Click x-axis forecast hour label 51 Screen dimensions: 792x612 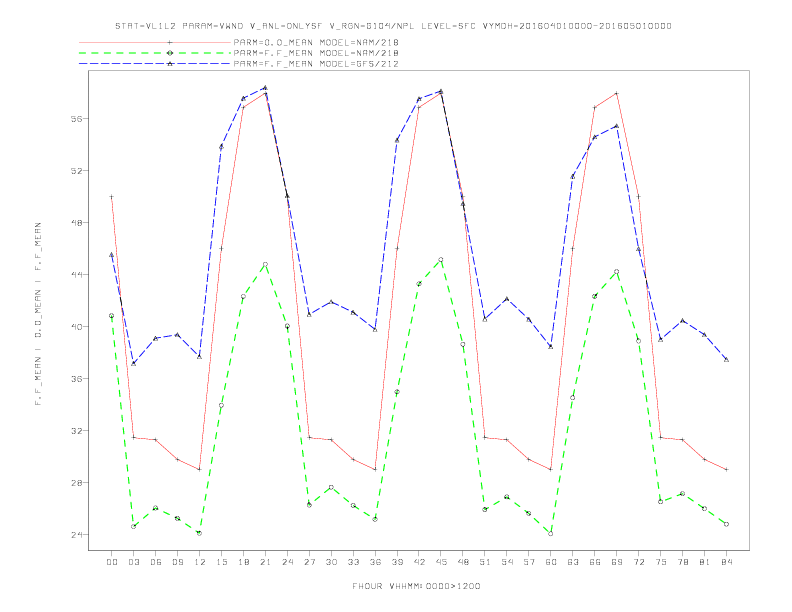485,562
